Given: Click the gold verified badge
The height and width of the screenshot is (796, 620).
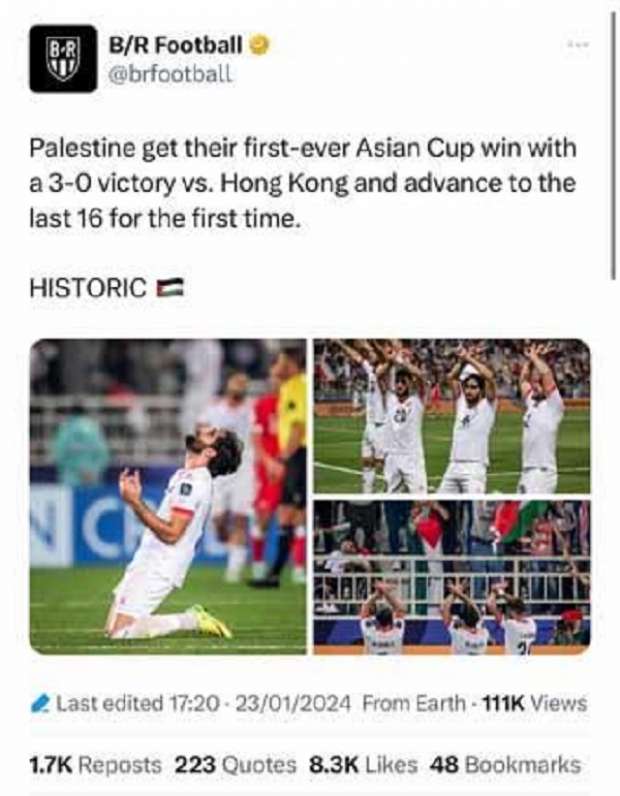Looking at the screenshot, I should pos(259,46).
